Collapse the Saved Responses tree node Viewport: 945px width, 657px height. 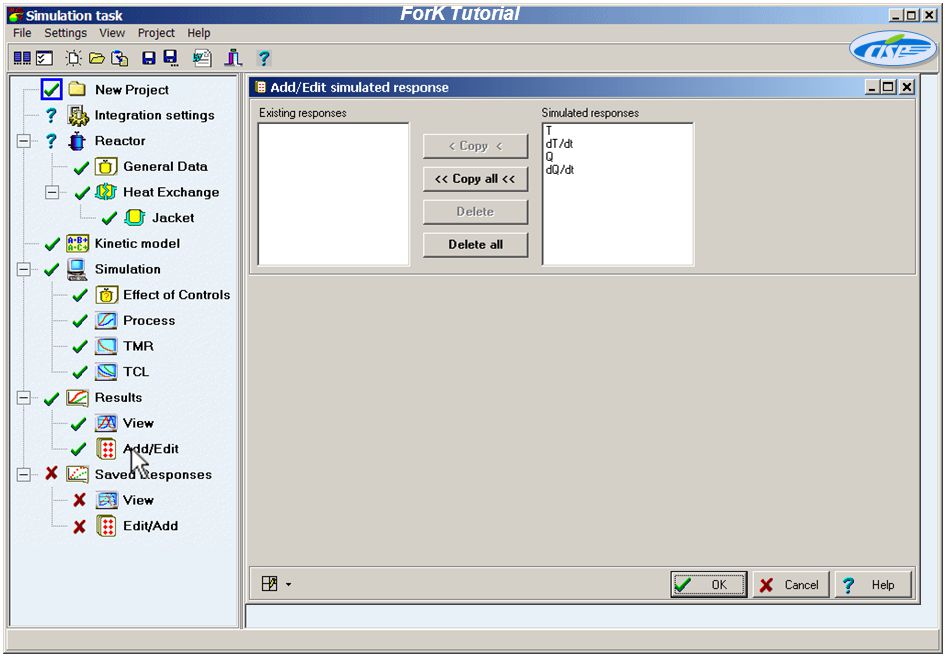(24, 474)
